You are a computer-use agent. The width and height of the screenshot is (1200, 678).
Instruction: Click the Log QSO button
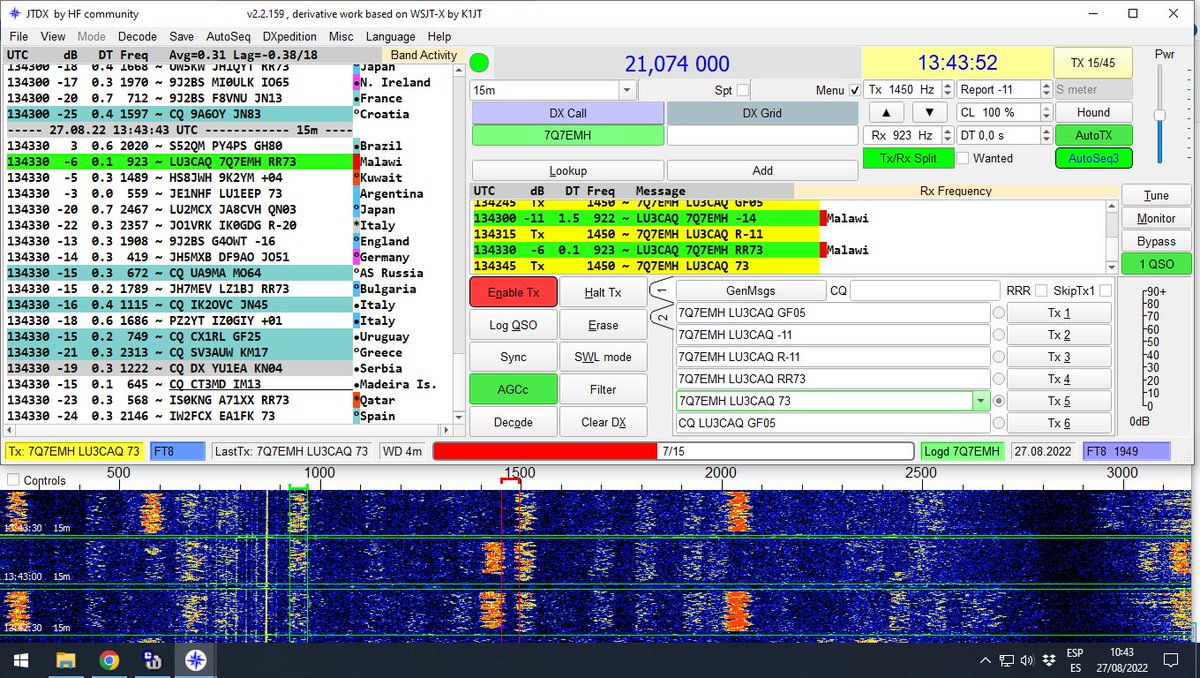pos(513,325)
